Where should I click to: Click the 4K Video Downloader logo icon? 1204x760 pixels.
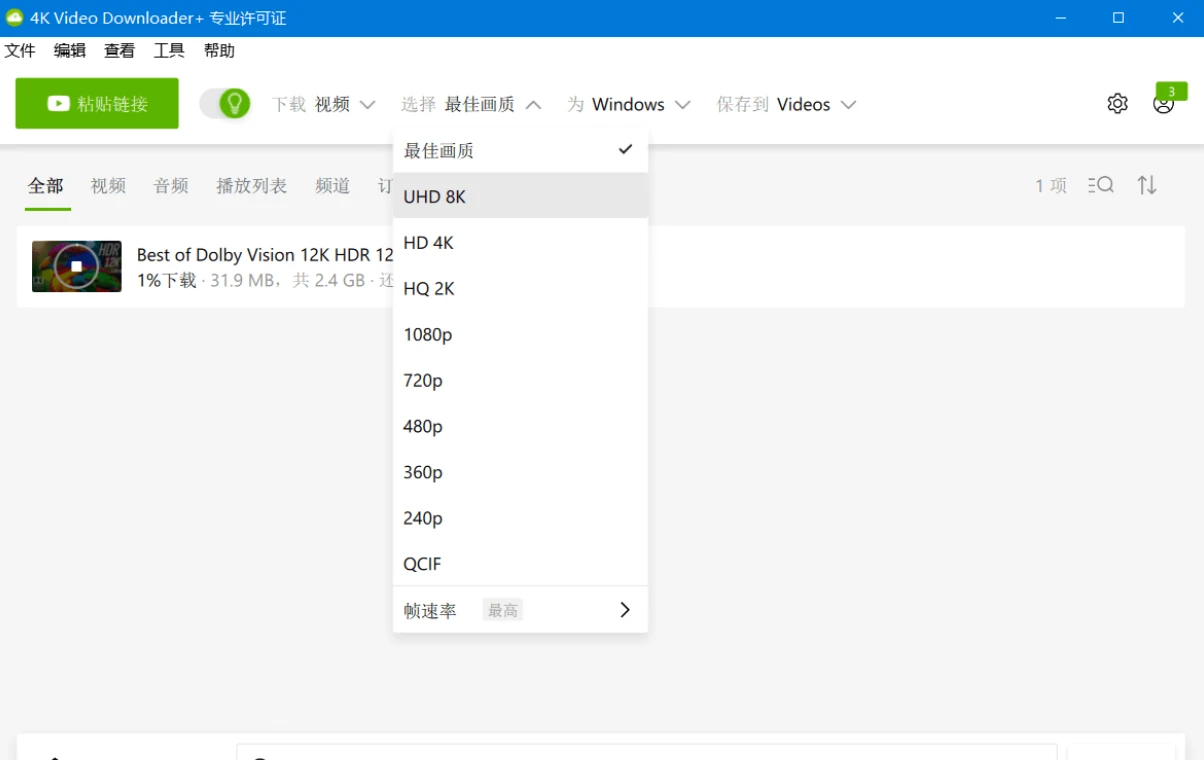[16, 17]
